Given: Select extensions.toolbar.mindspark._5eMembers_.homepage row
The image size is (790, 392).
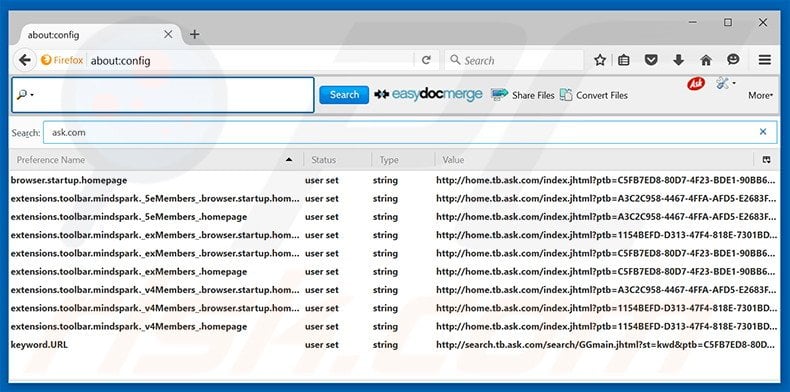Looking at the screenshot, I should pyautogui.click(x=394, y=217).
